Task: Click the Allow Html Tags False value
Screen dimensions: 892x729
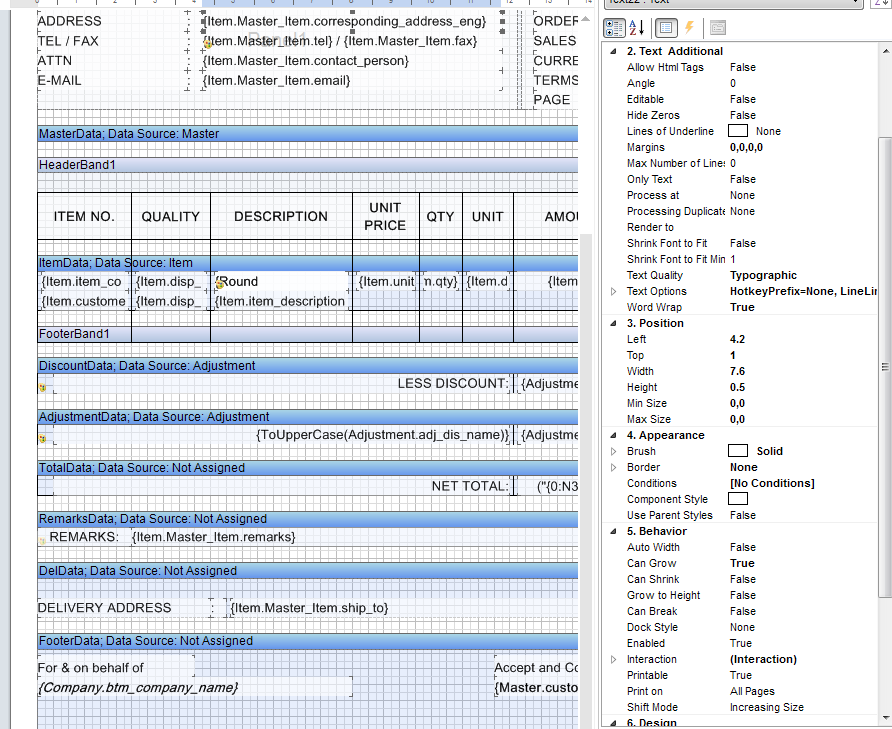Action: [742, 67]
